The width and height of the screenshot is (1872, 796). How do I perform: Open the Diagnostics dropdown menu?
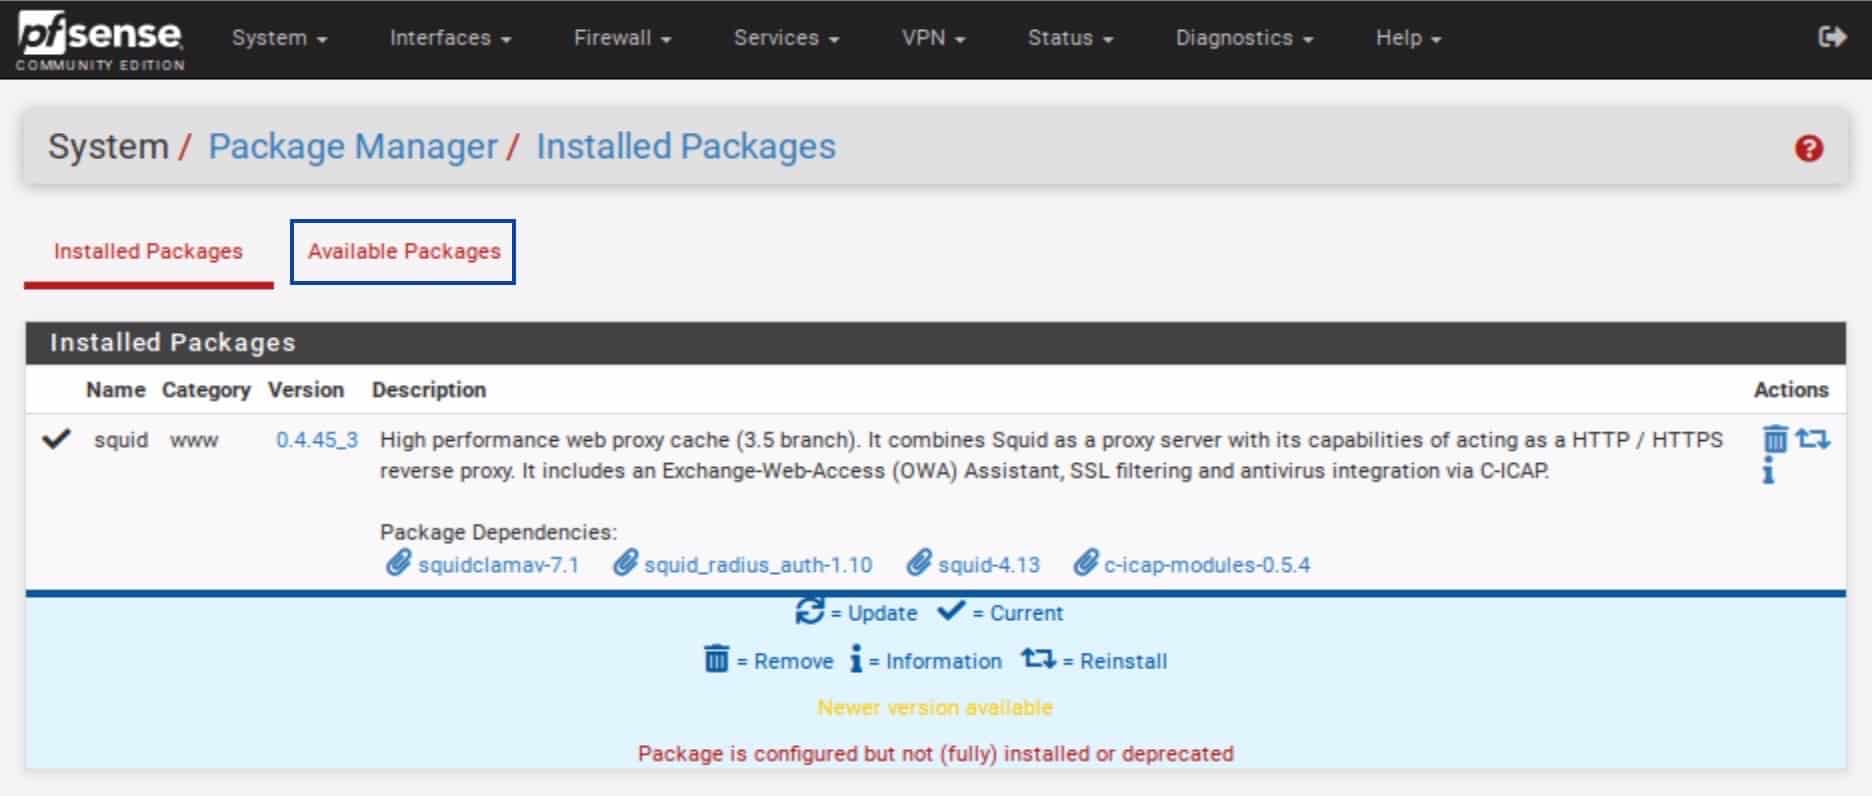(x=1244, y=38)
